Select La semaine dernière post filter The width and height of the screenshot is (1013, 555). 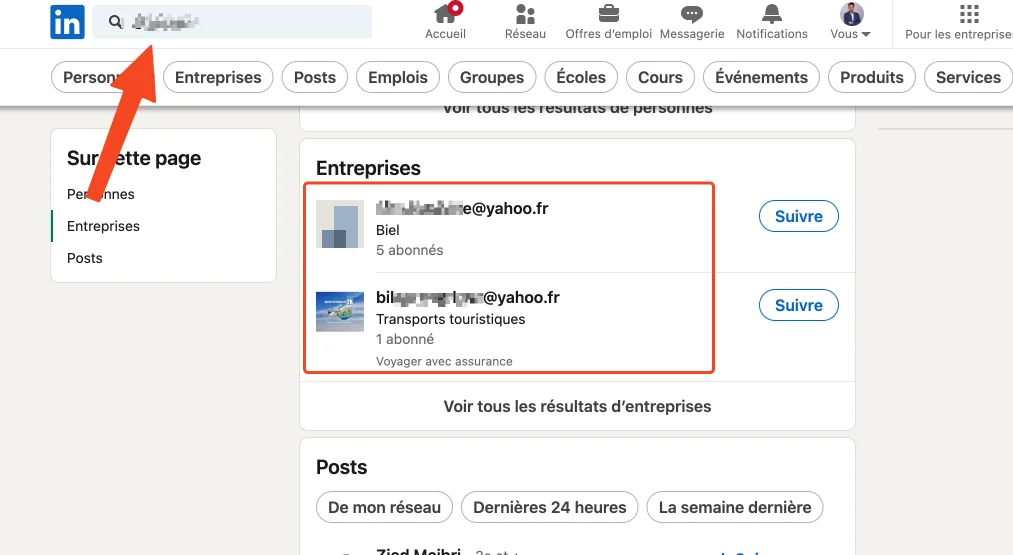tap(735, 507)
